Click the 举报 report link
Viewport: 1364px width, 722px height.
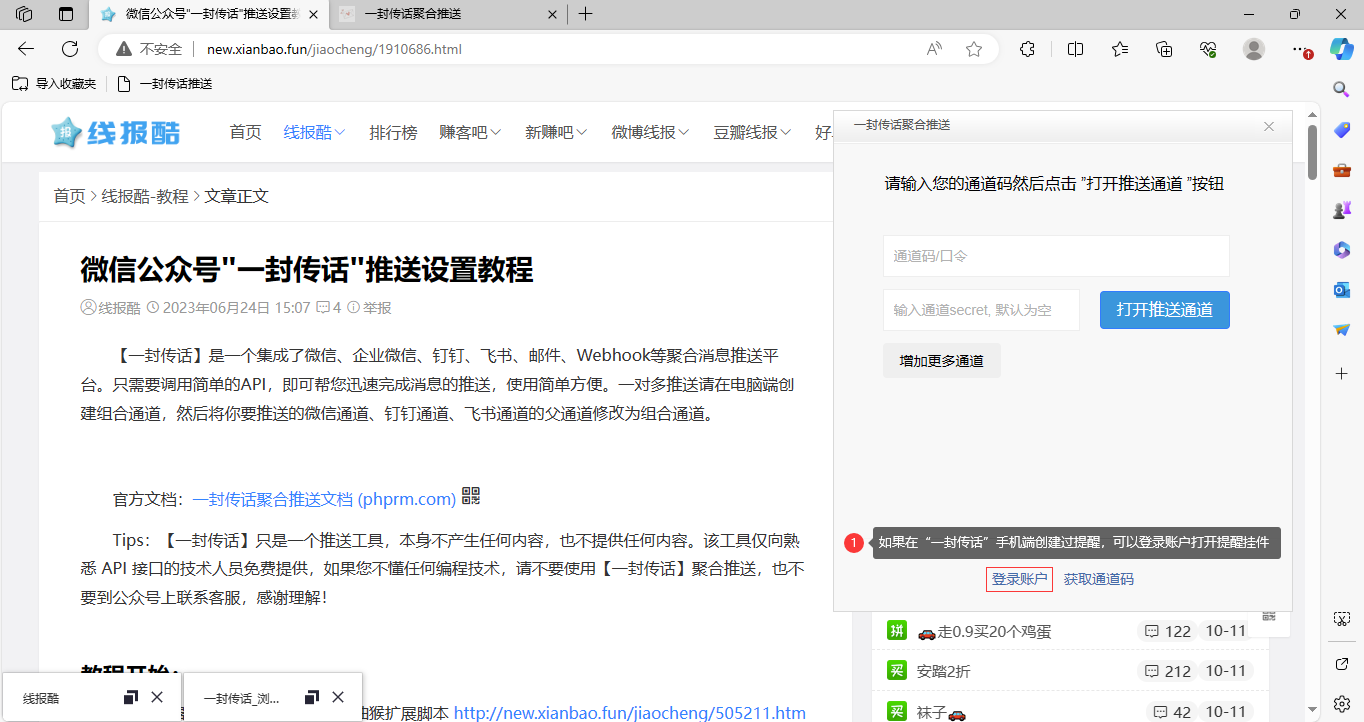(377, 308)
